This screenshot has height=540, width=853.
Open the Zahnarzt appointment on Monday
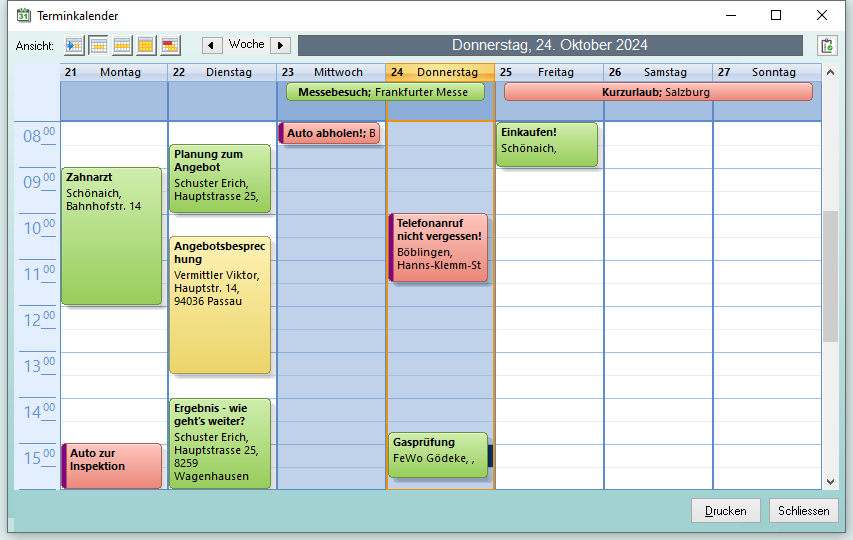[111, 235]
